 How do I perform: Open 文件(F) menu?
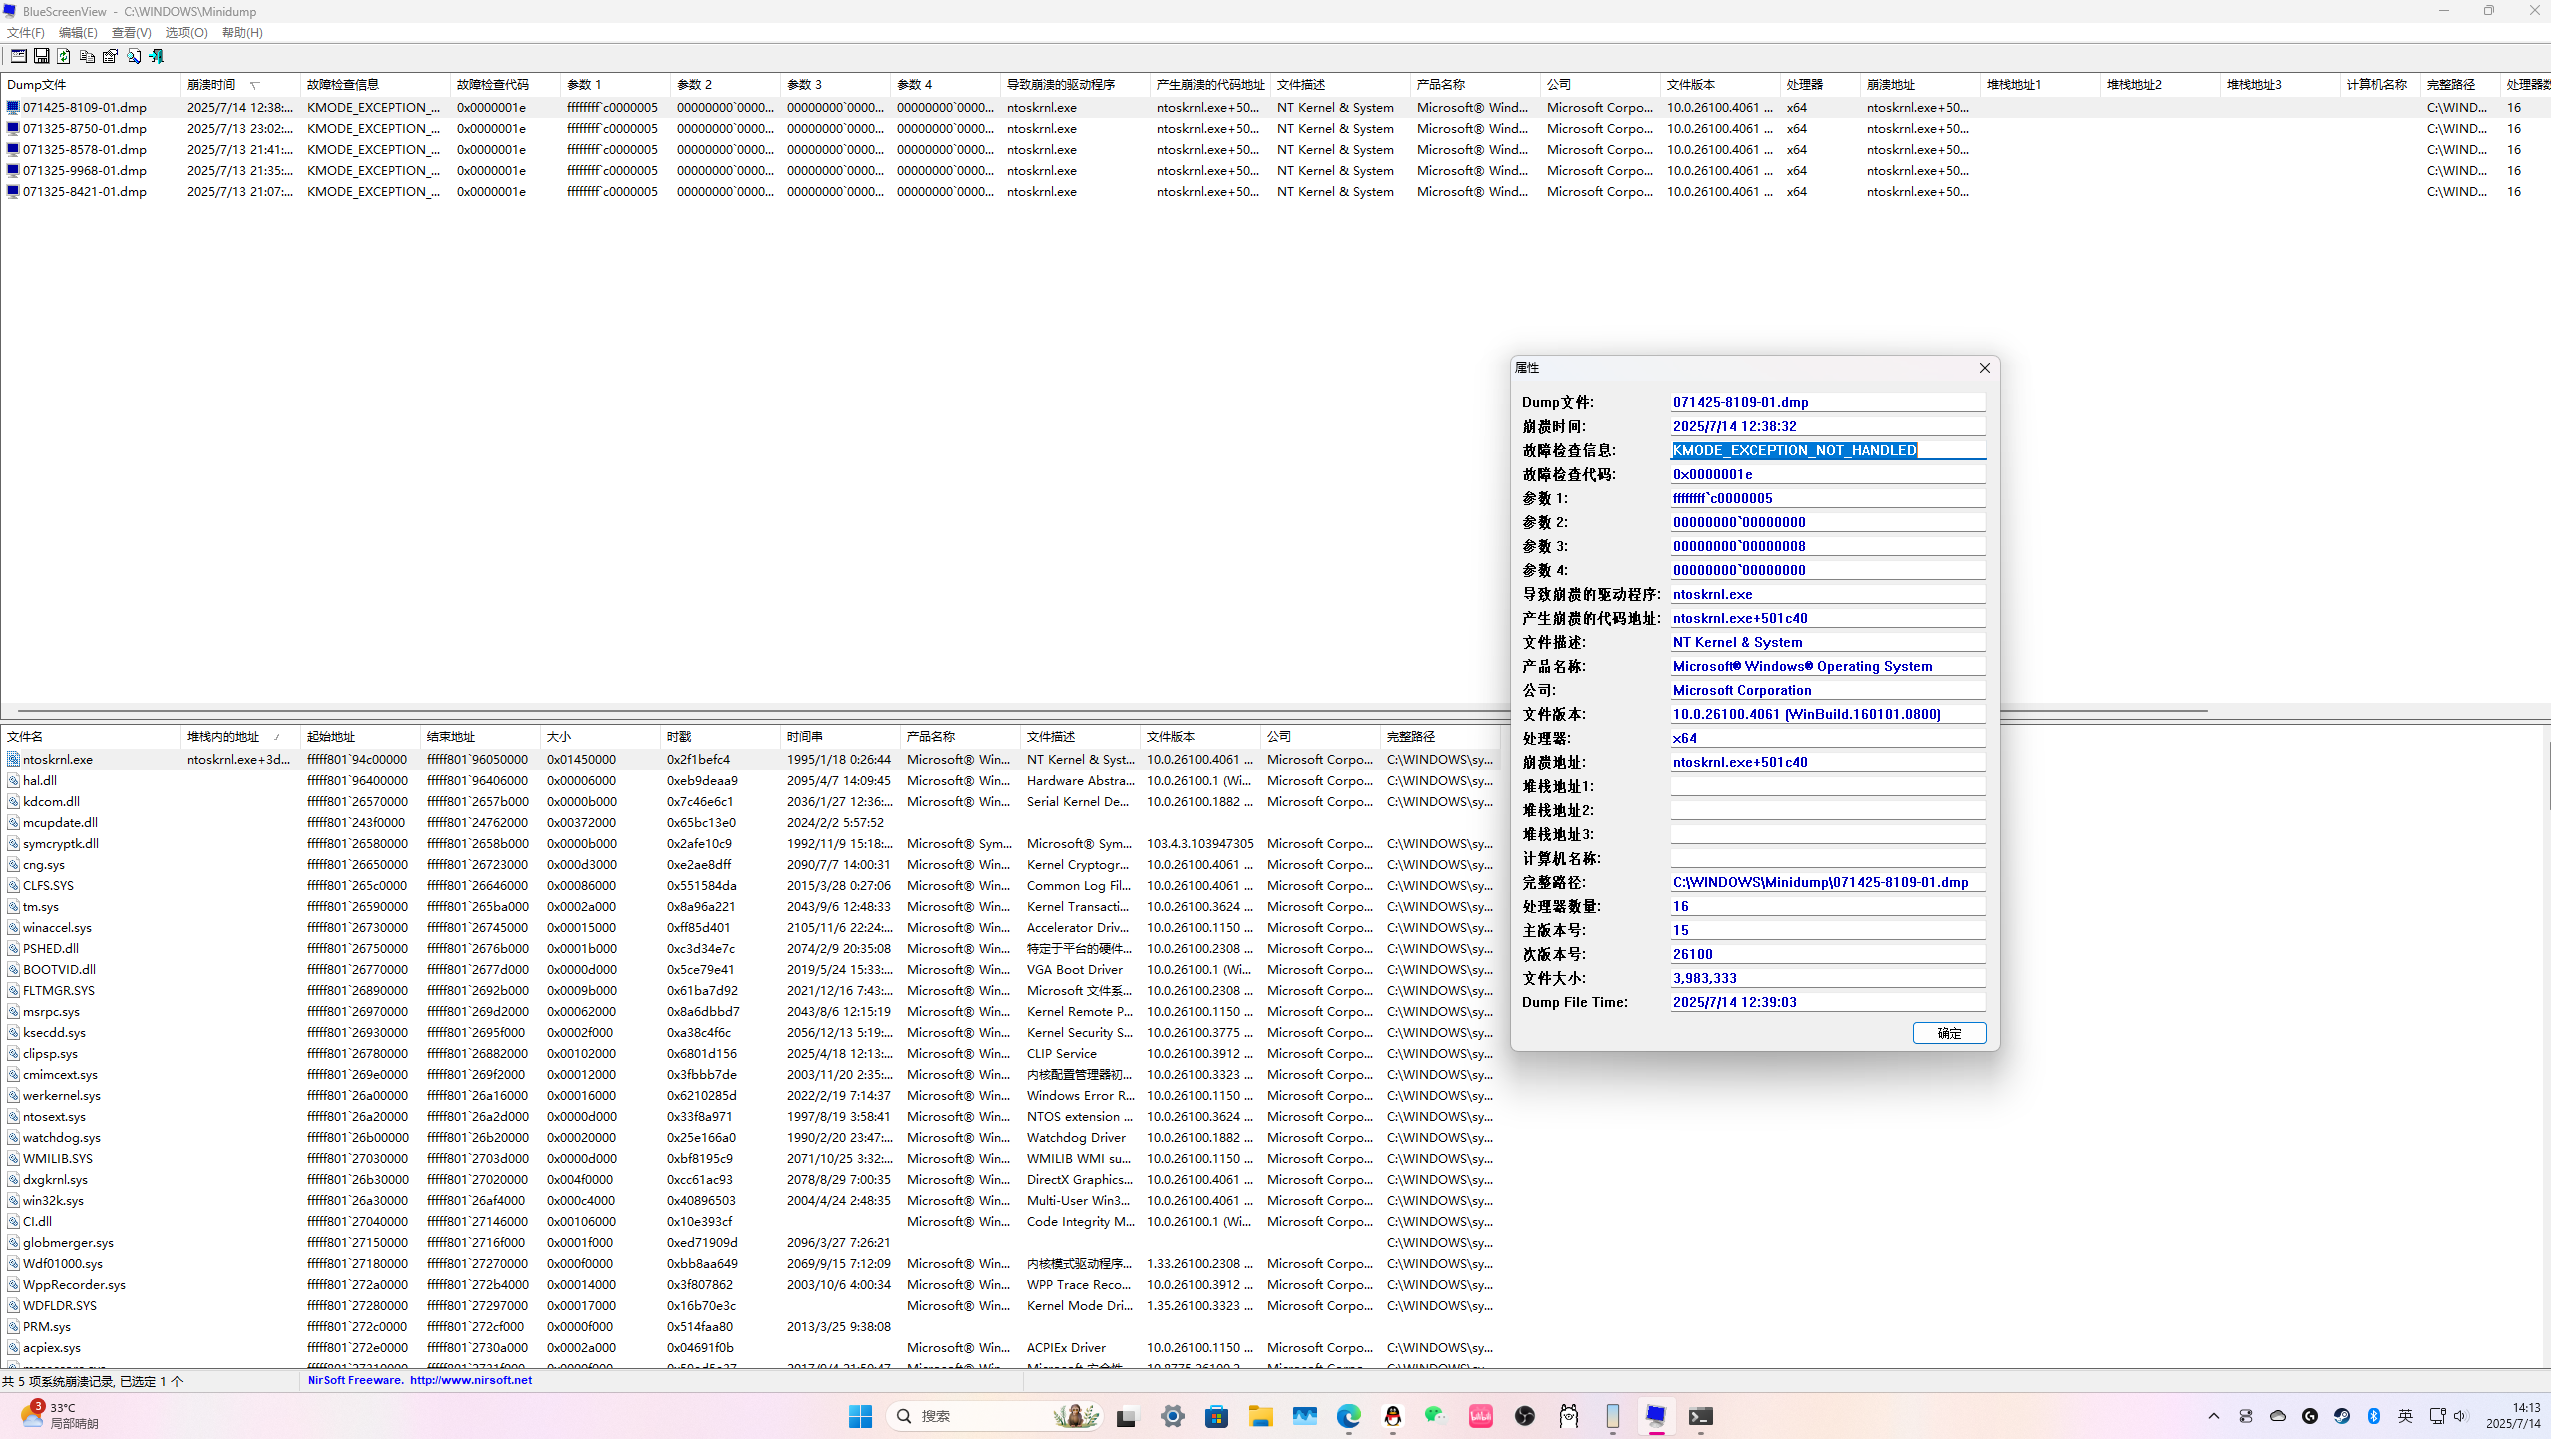[x=25, y=33]
